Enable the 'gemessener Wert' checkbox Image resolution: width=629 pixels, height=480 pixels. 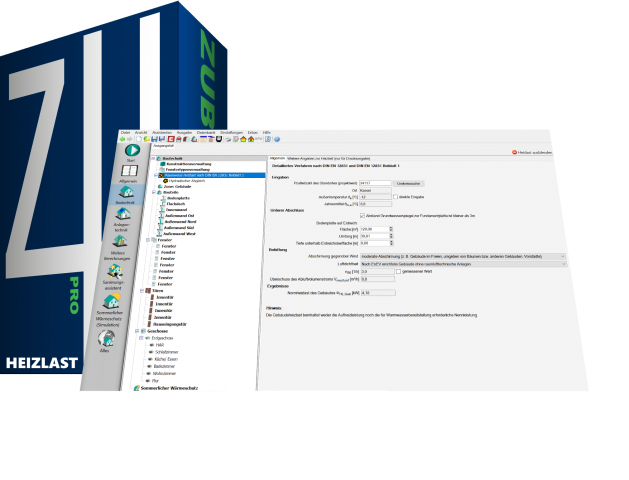398,271
